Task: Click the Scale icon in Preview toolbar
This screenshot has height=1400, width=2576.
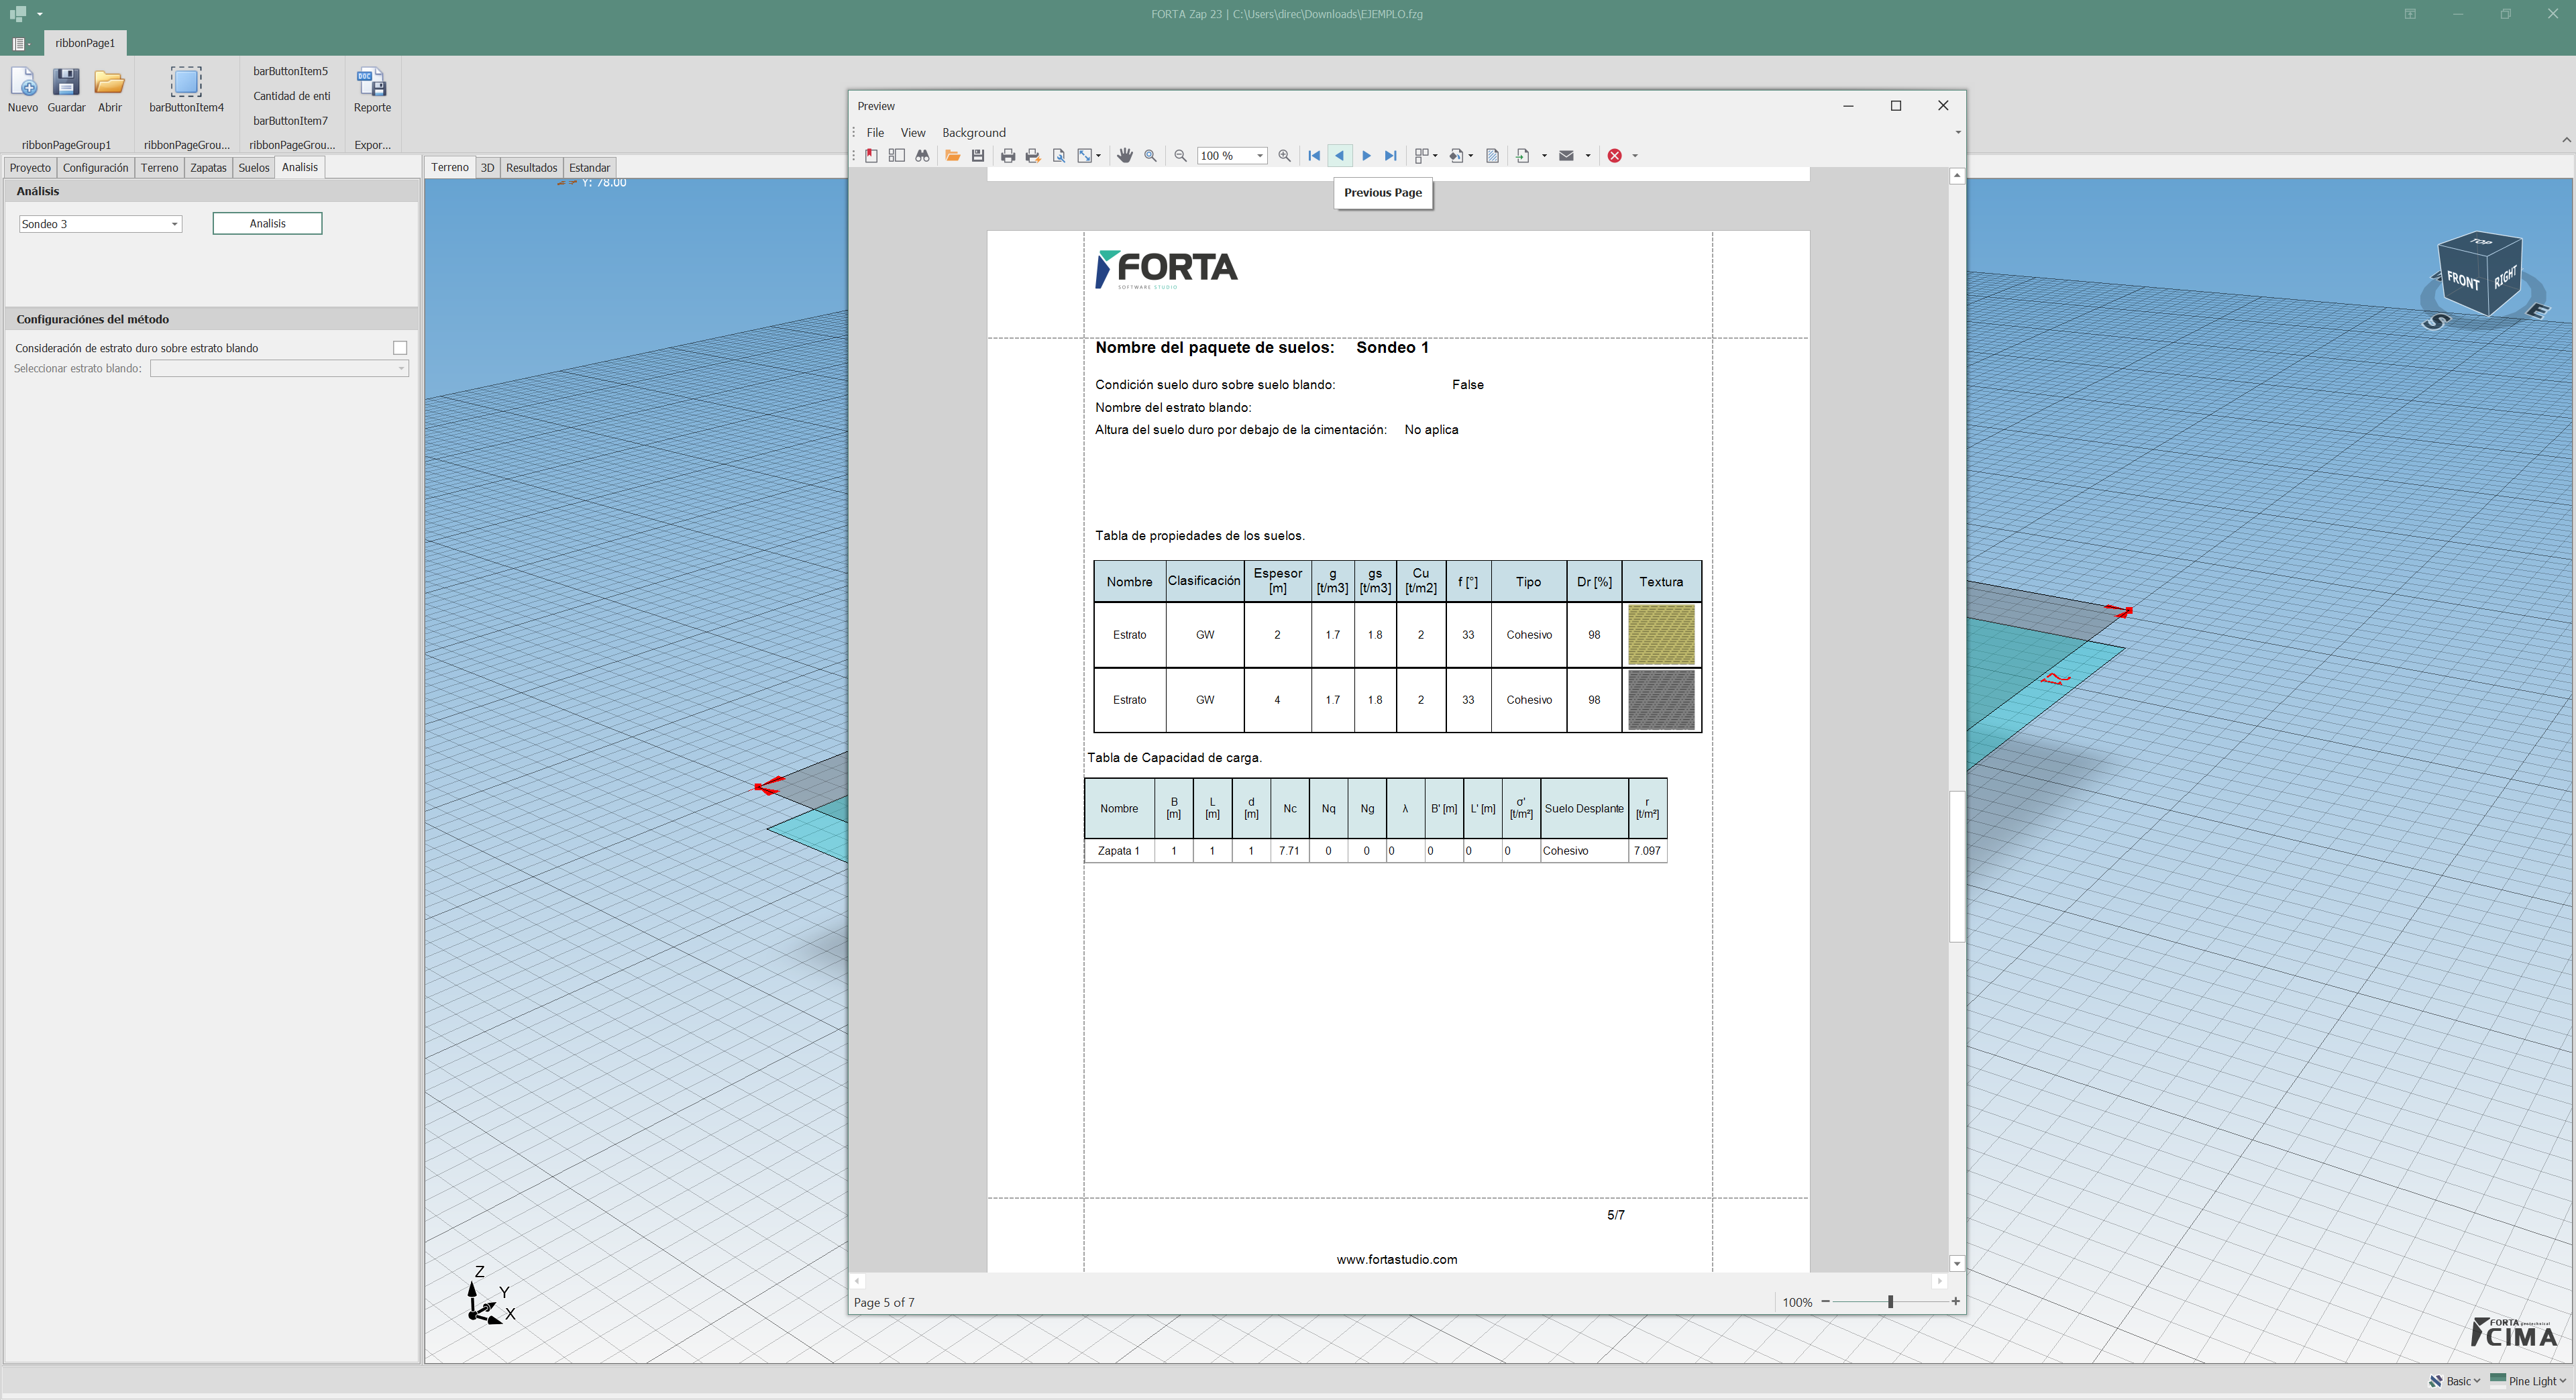Action: click(x=1084, y=156)
